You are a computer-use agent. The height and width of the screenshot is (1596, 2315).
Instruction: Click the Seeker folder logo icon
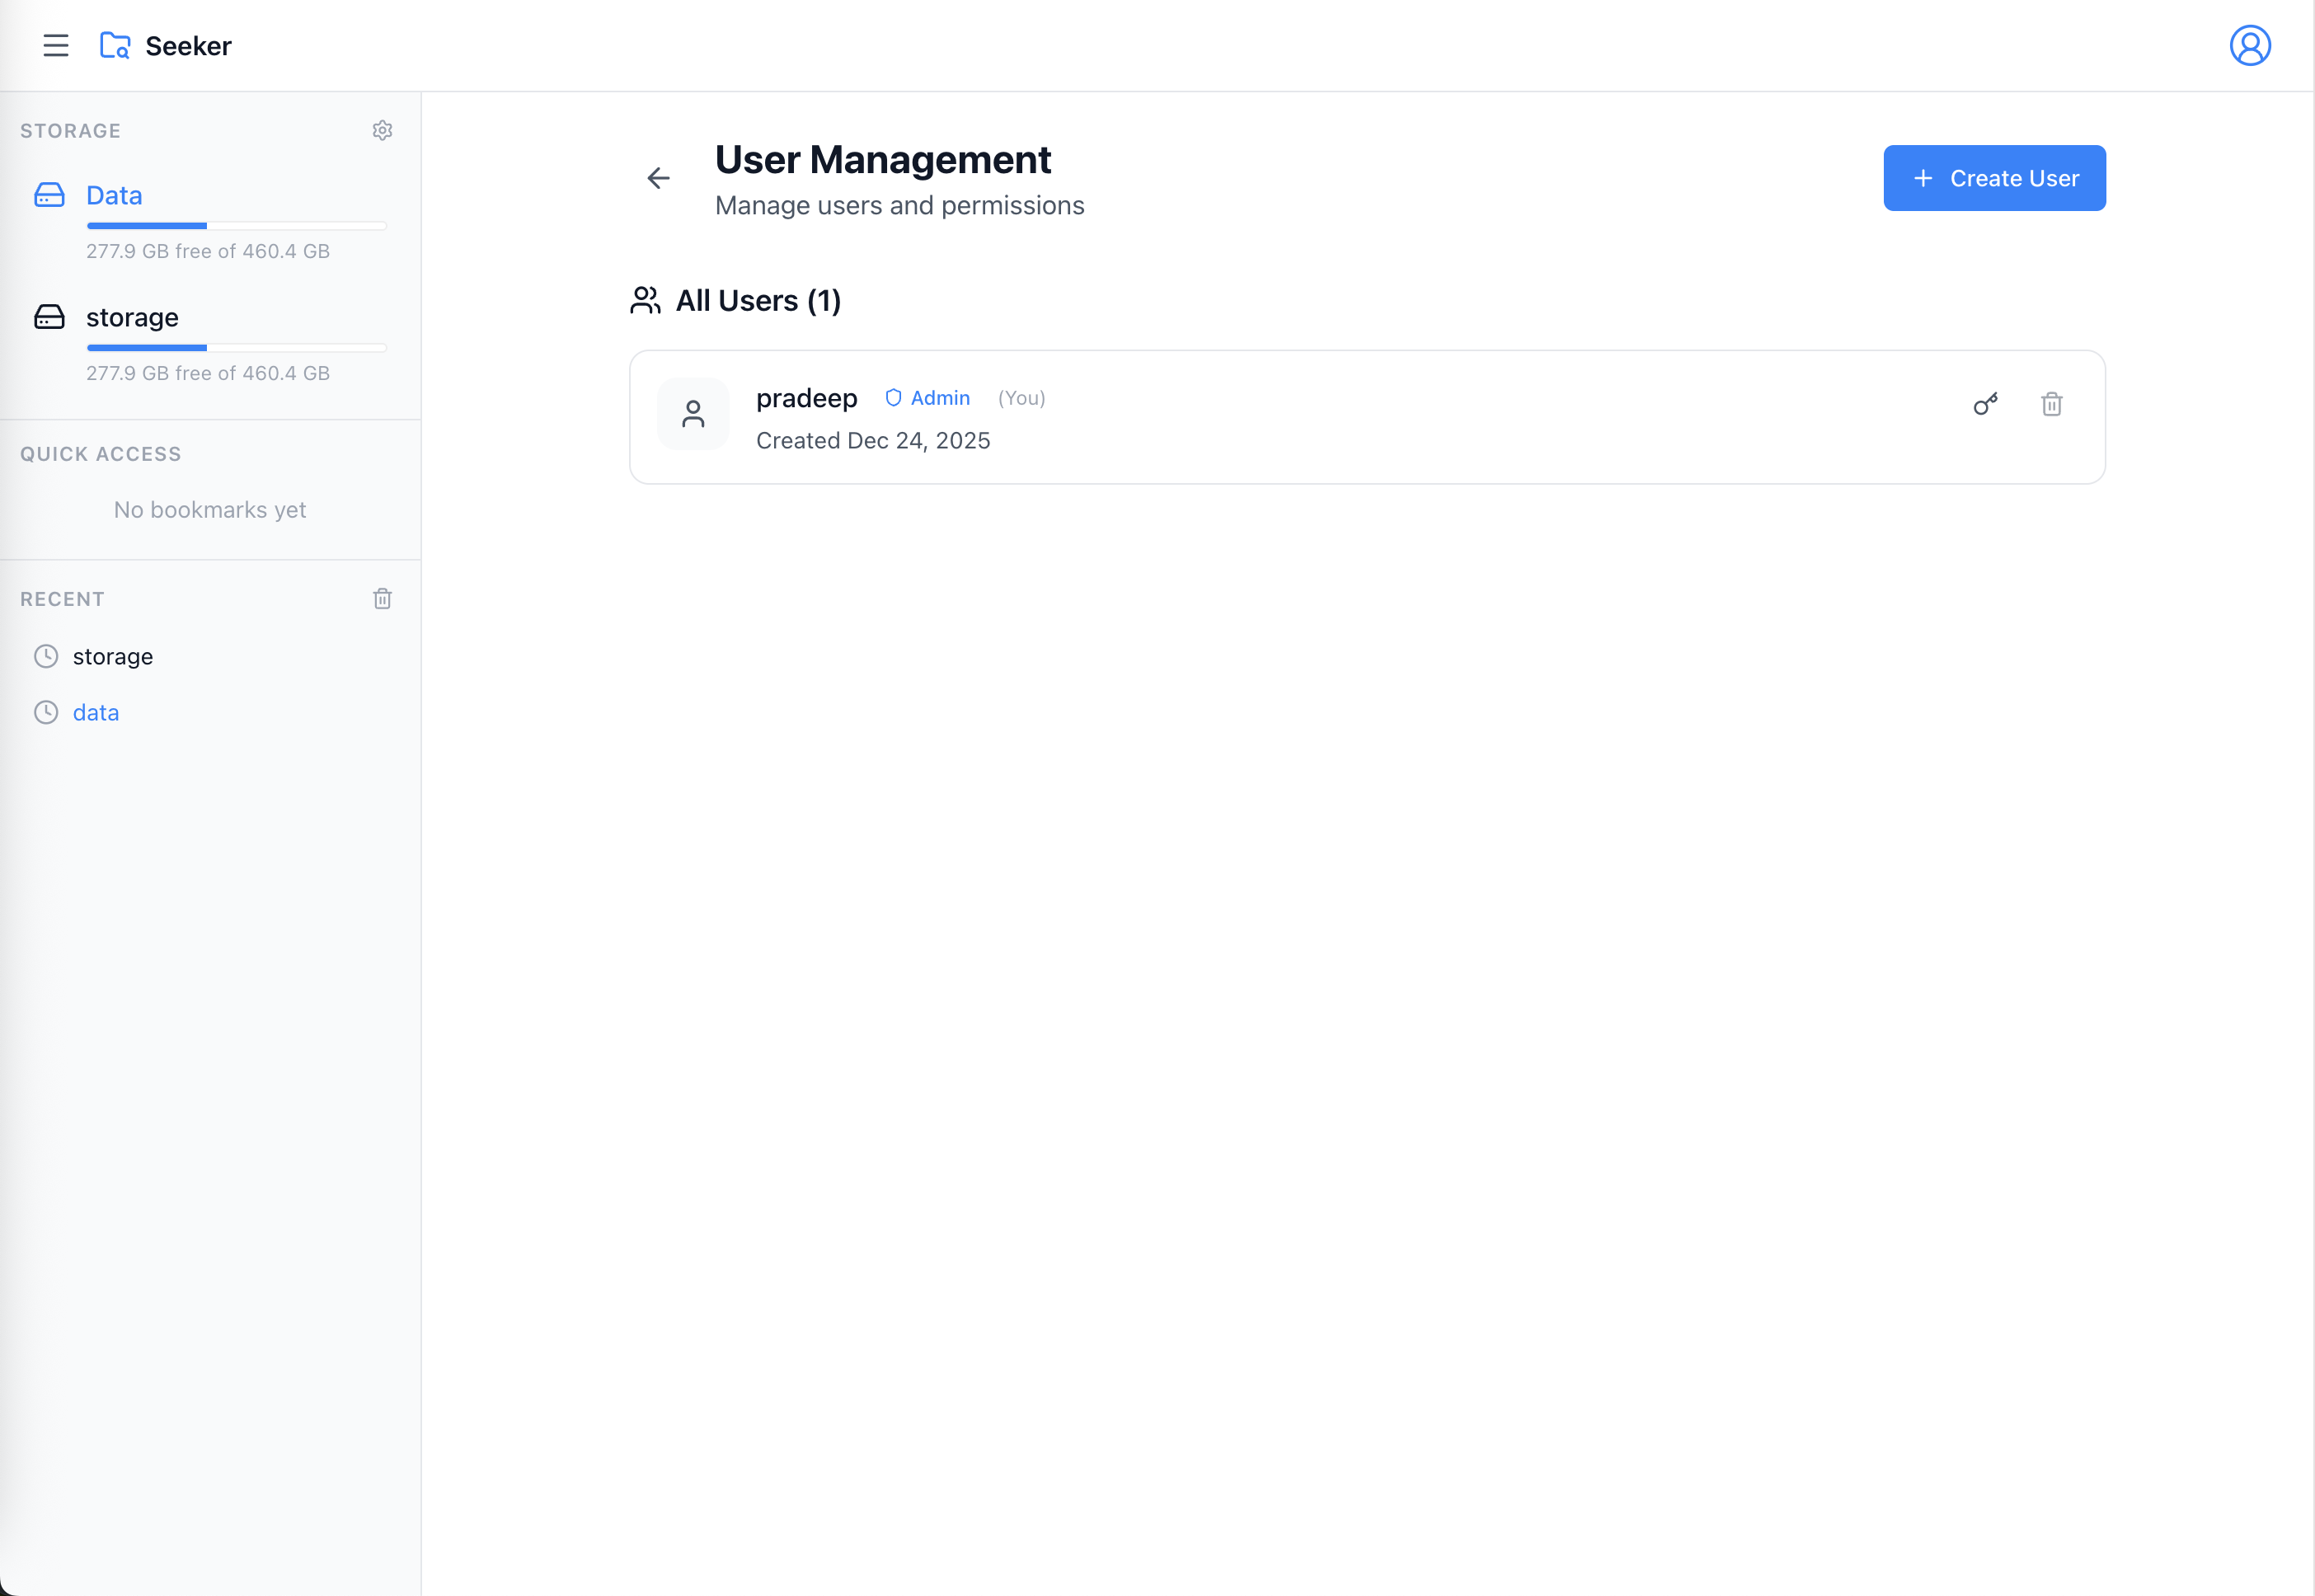(115, 46)
